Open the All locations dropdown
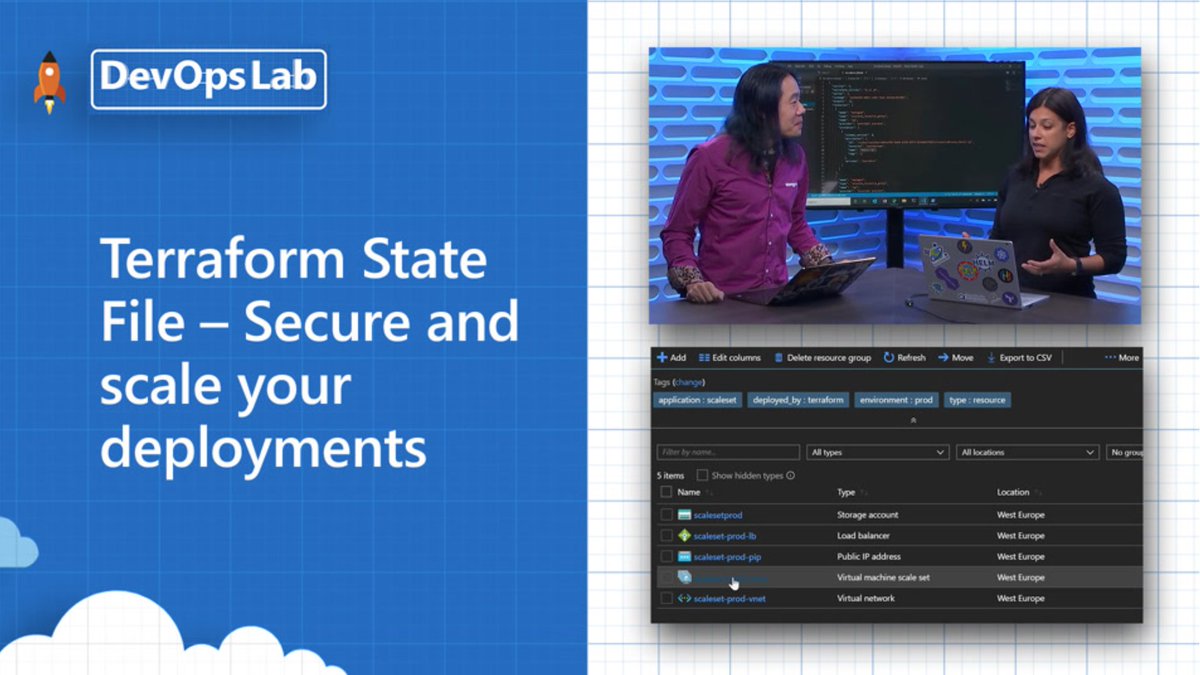 1028,453
